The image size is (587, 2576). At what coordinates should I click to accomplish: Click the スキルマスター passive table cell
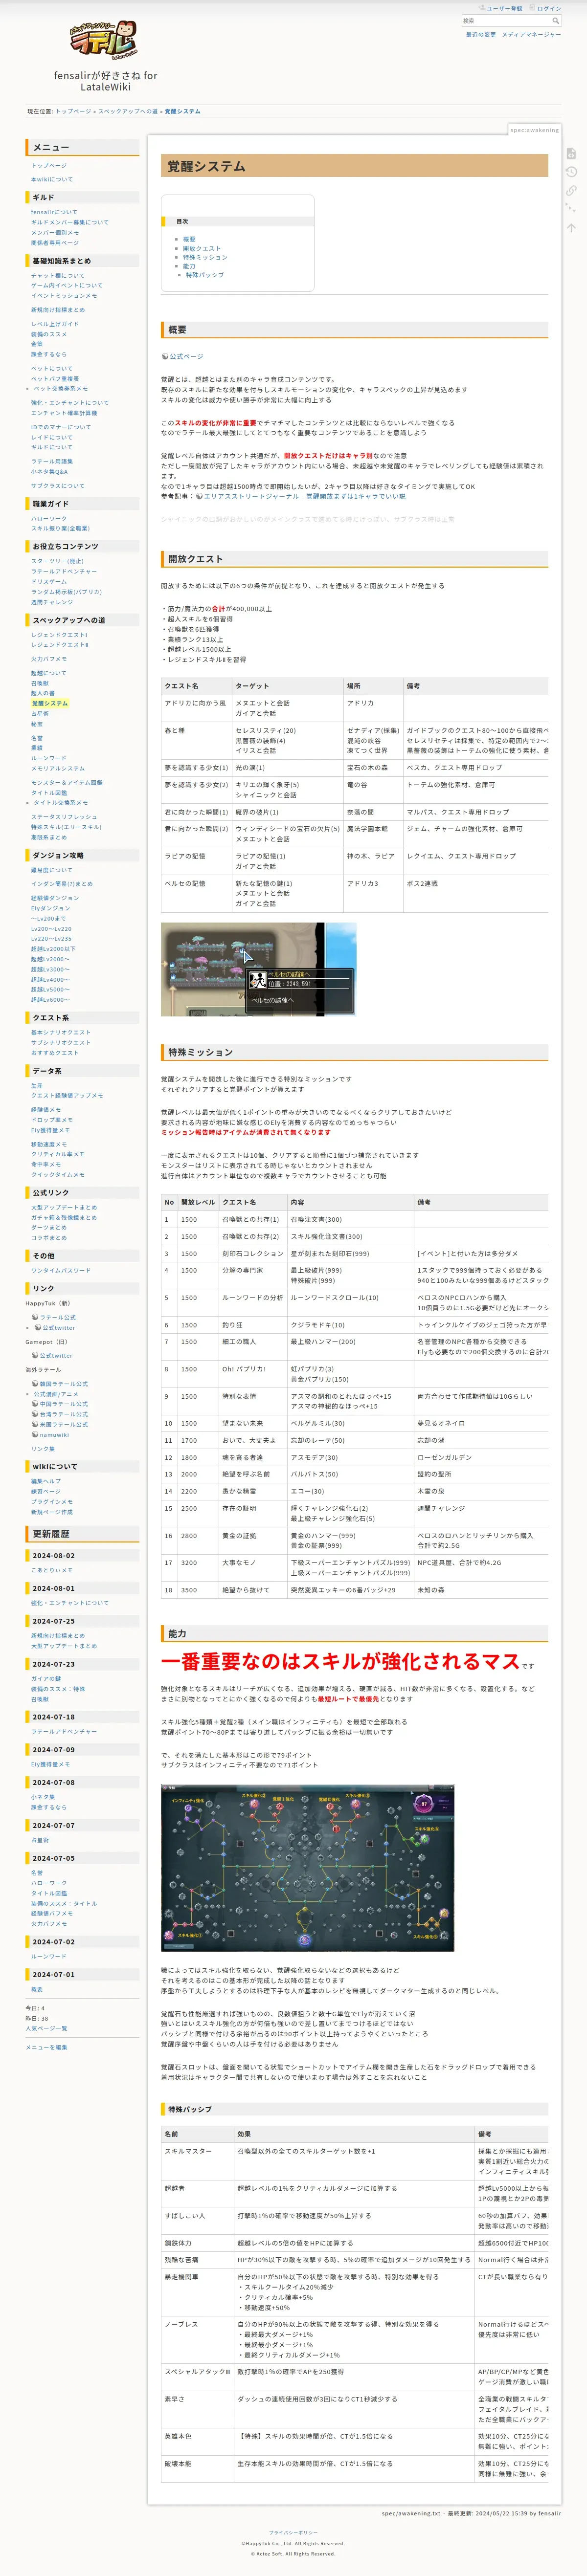tap(197, 2160)
